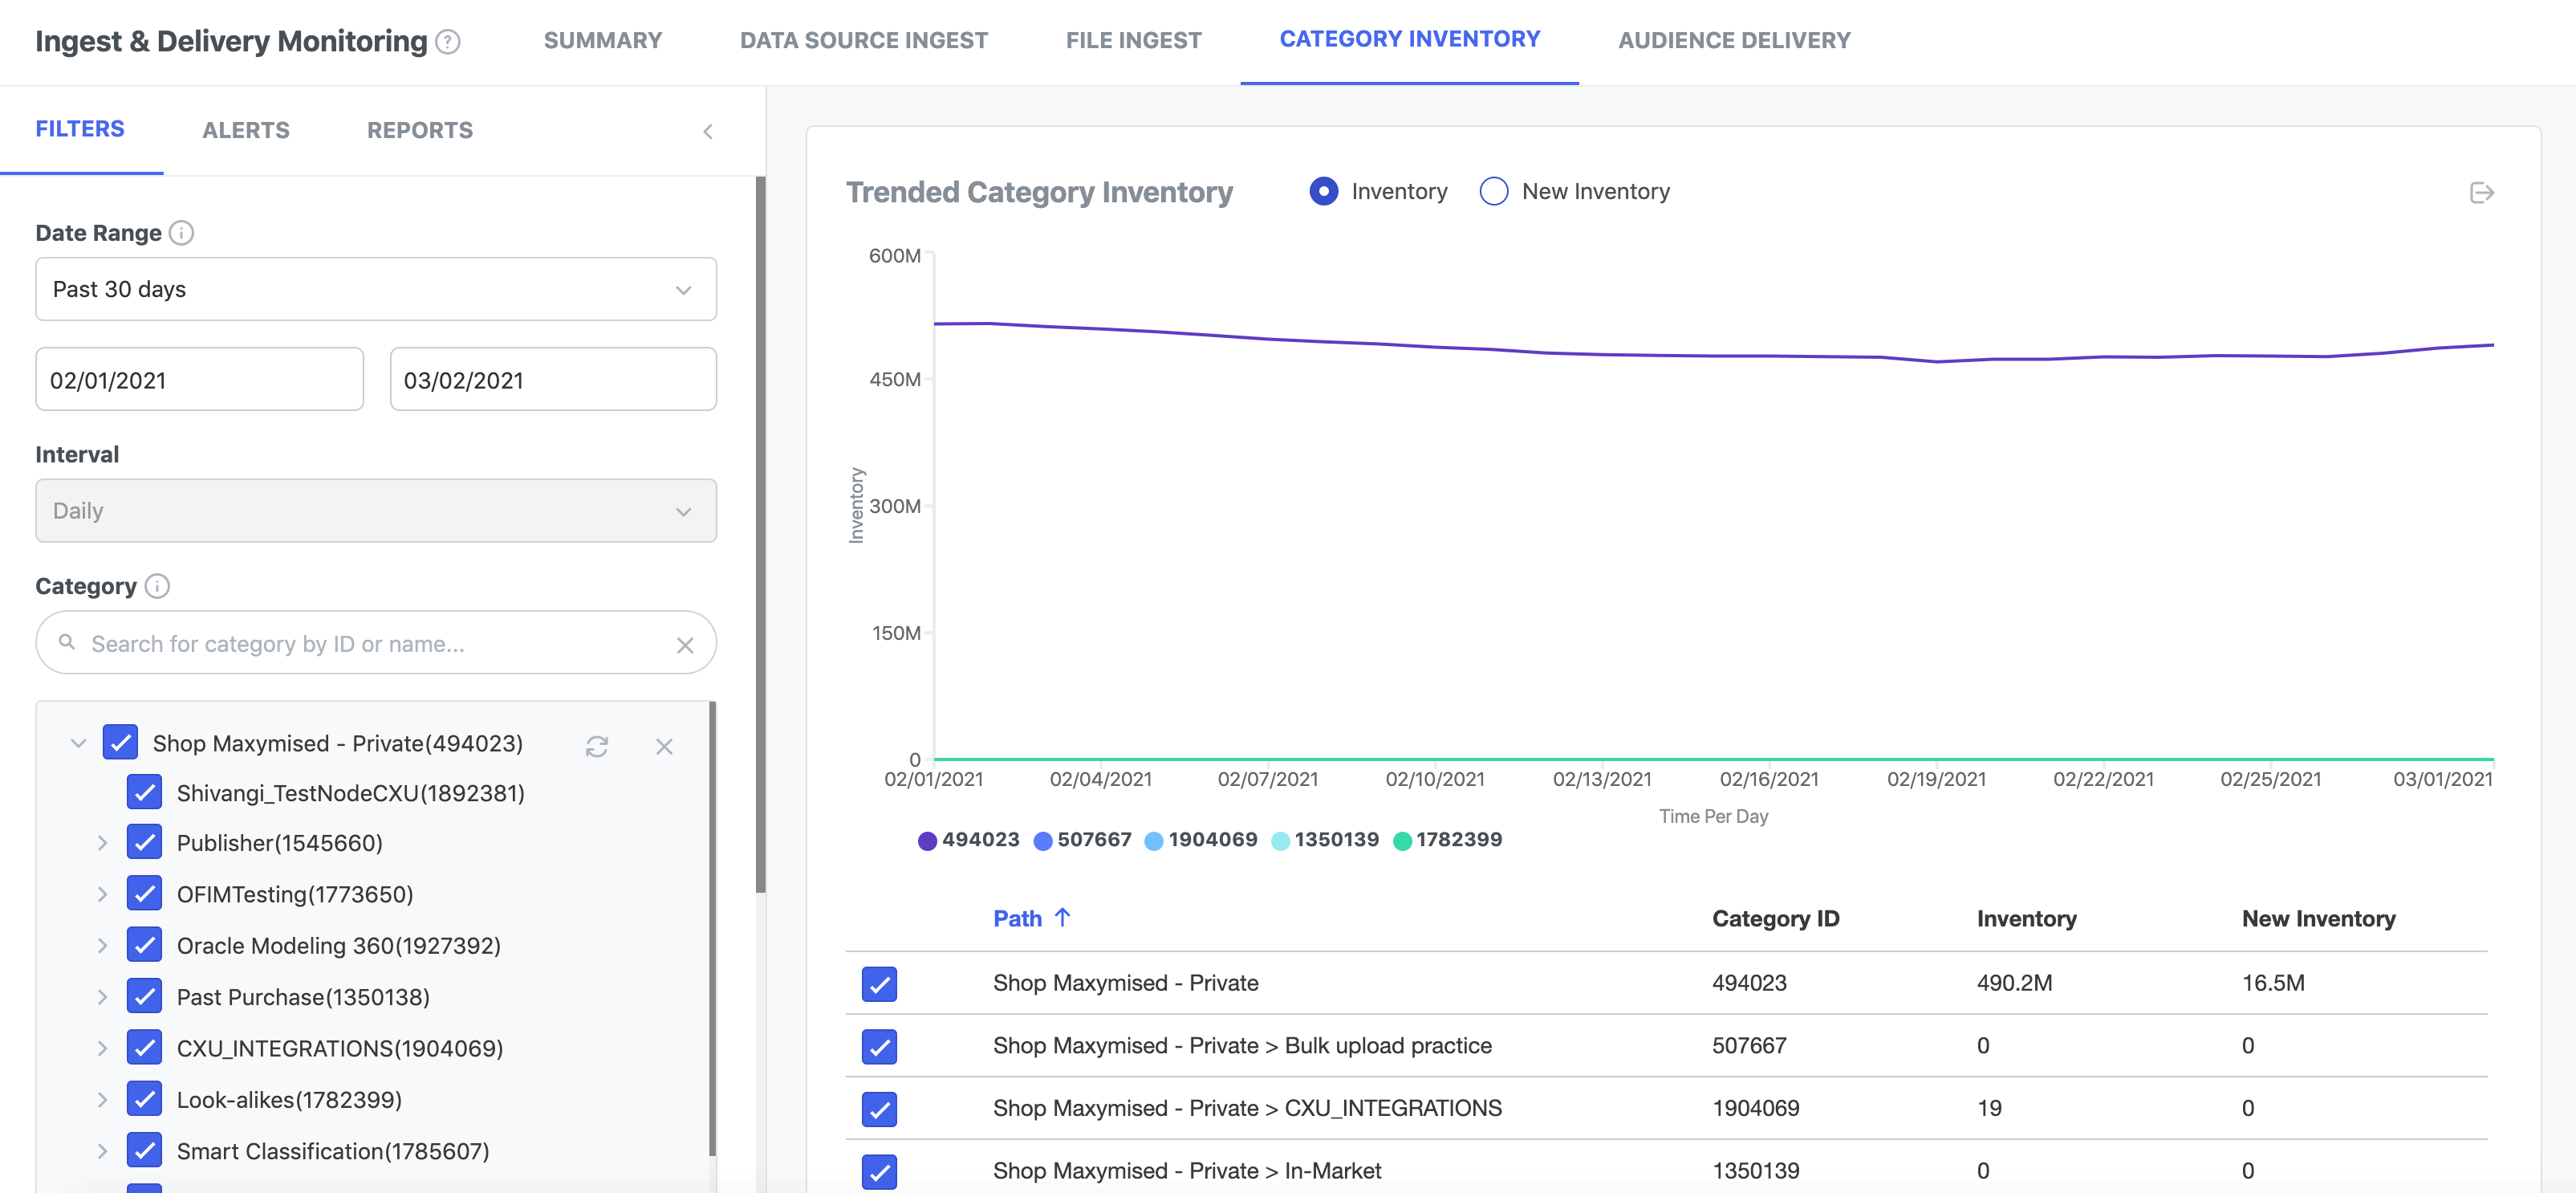The width and height of the screenshot is (2576, 1193).
Task: Toggle the 494023 legend color swatch
Action: 927,840
